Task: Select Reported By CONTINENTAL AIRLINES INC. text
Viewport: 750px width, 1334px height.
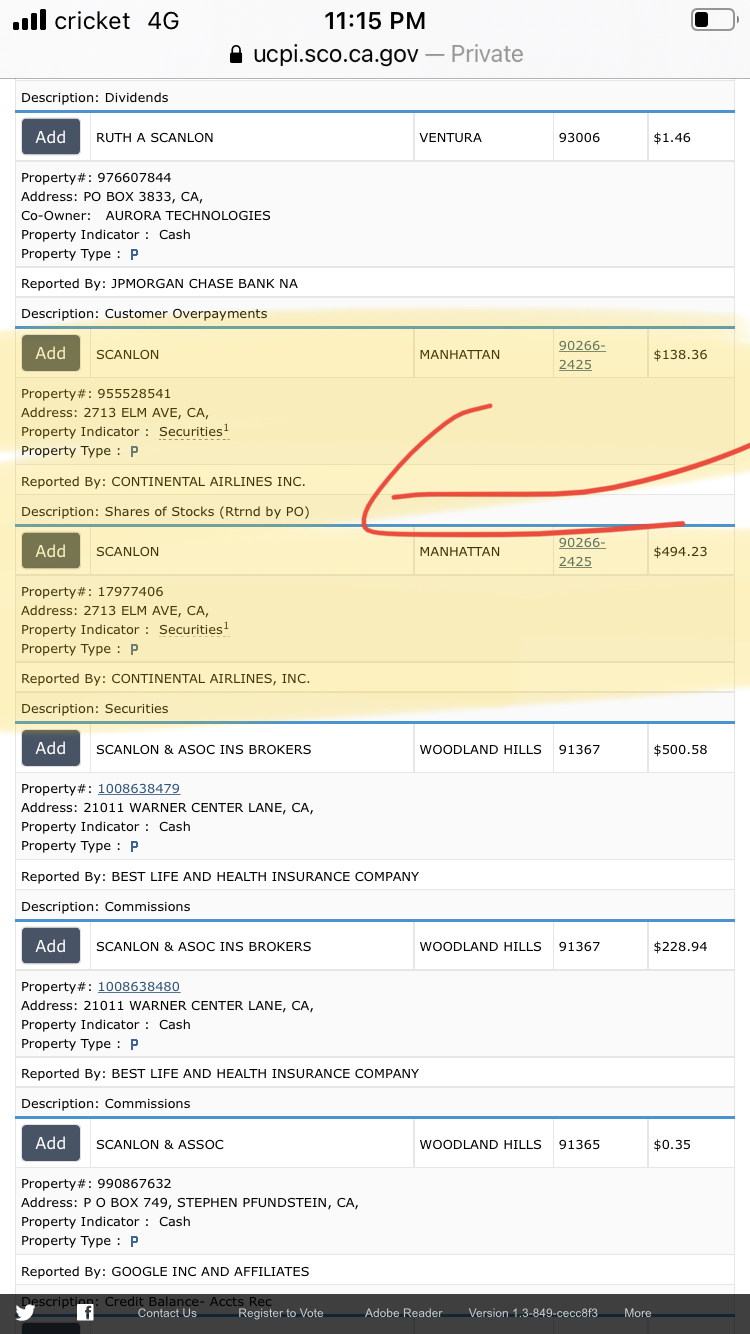Action: [x=164, y=482]
